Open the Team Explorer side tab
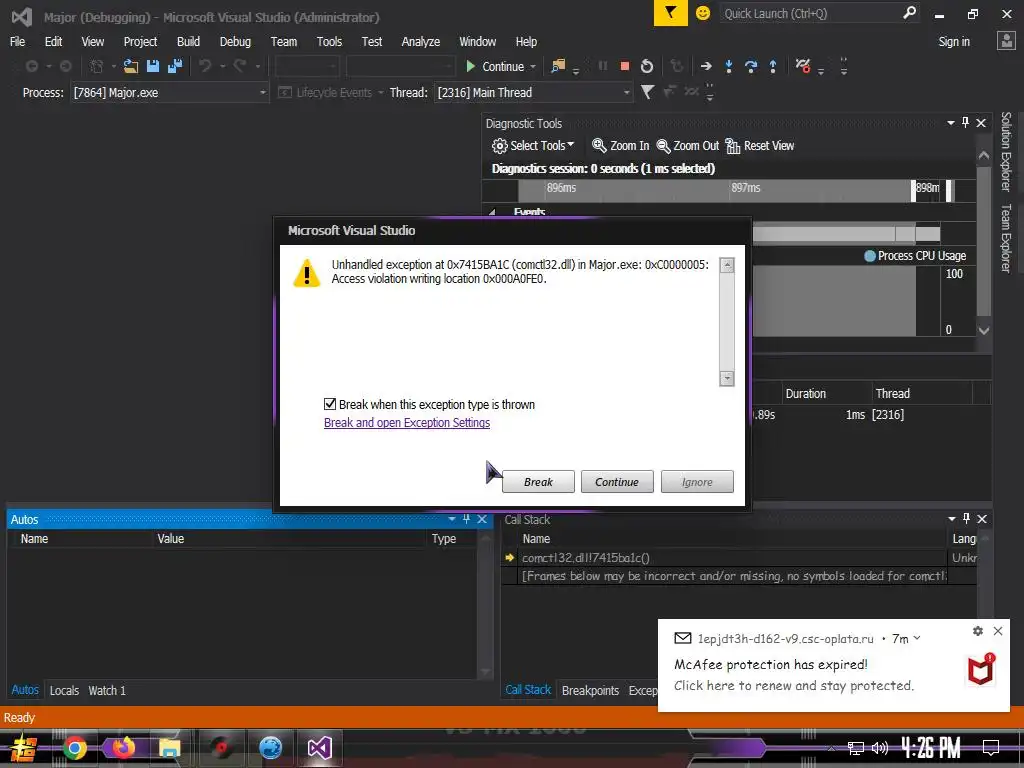 tap(1006, 238)
